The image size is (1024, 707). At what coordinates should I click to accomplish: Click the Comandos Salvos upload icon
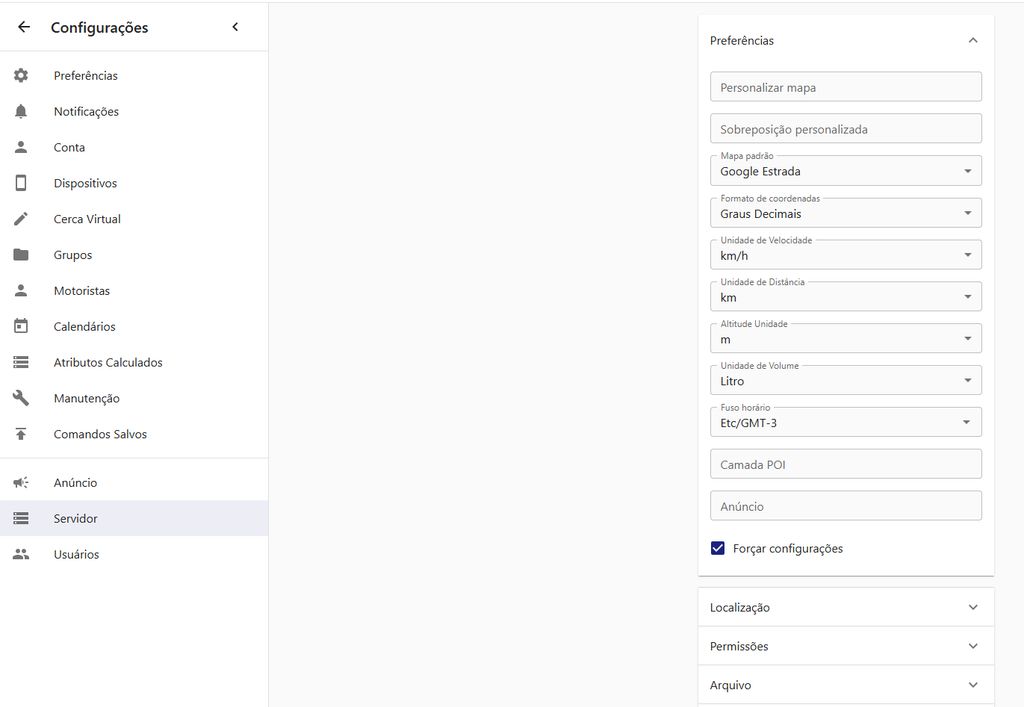(21, 434)
